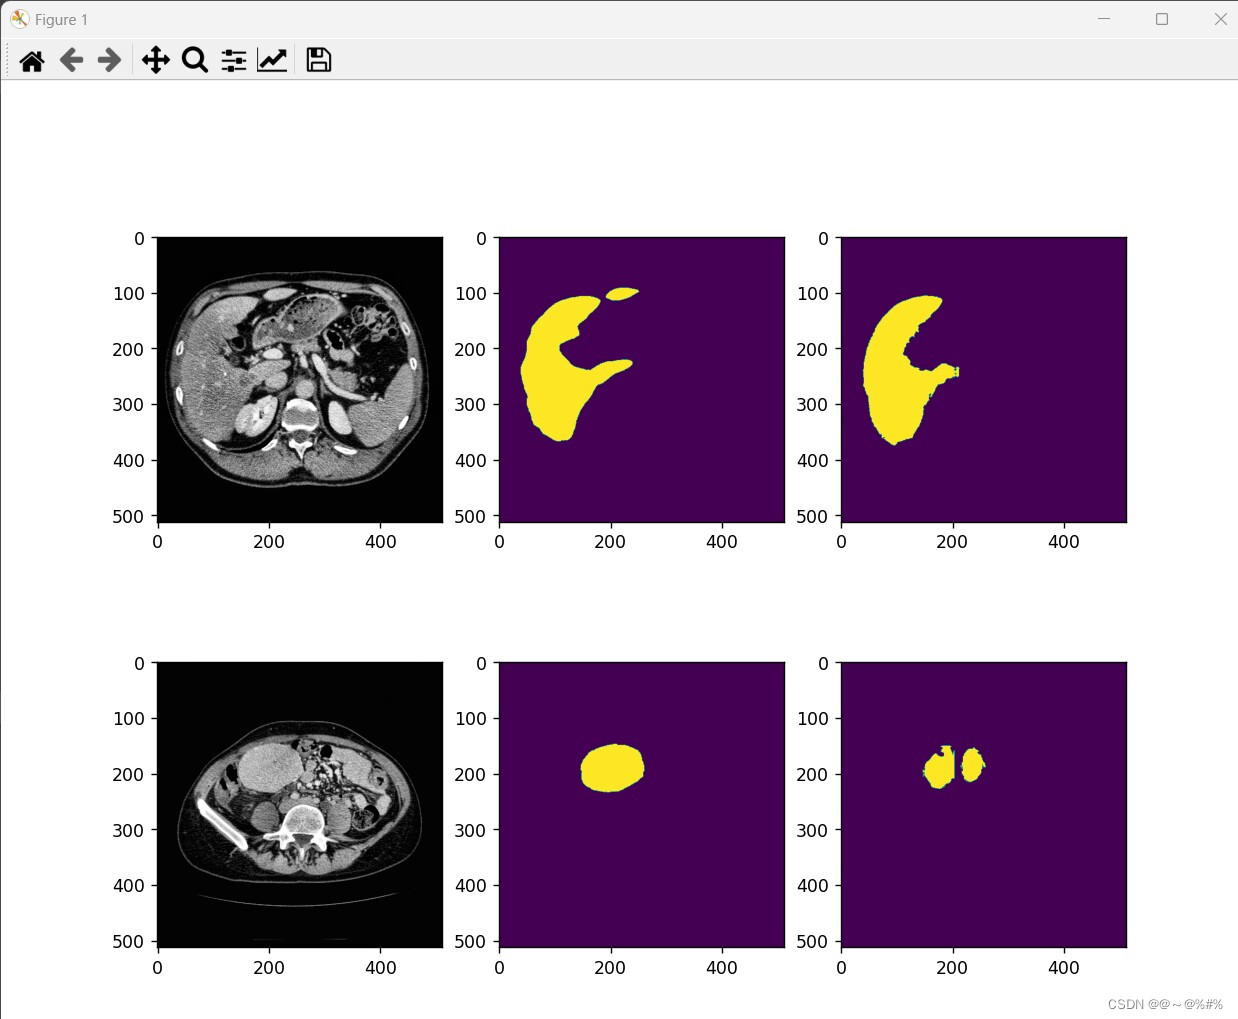The height and width of the screenshot is (1019, 1238).
Task: Go forward to next view arrow
Action: click(109, 61)
